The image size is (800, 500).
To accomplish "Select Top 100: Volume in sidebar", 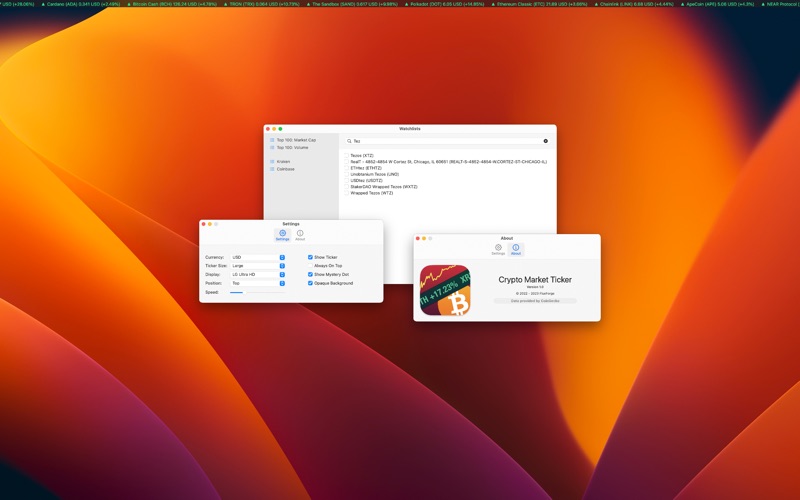I will 291,148.
